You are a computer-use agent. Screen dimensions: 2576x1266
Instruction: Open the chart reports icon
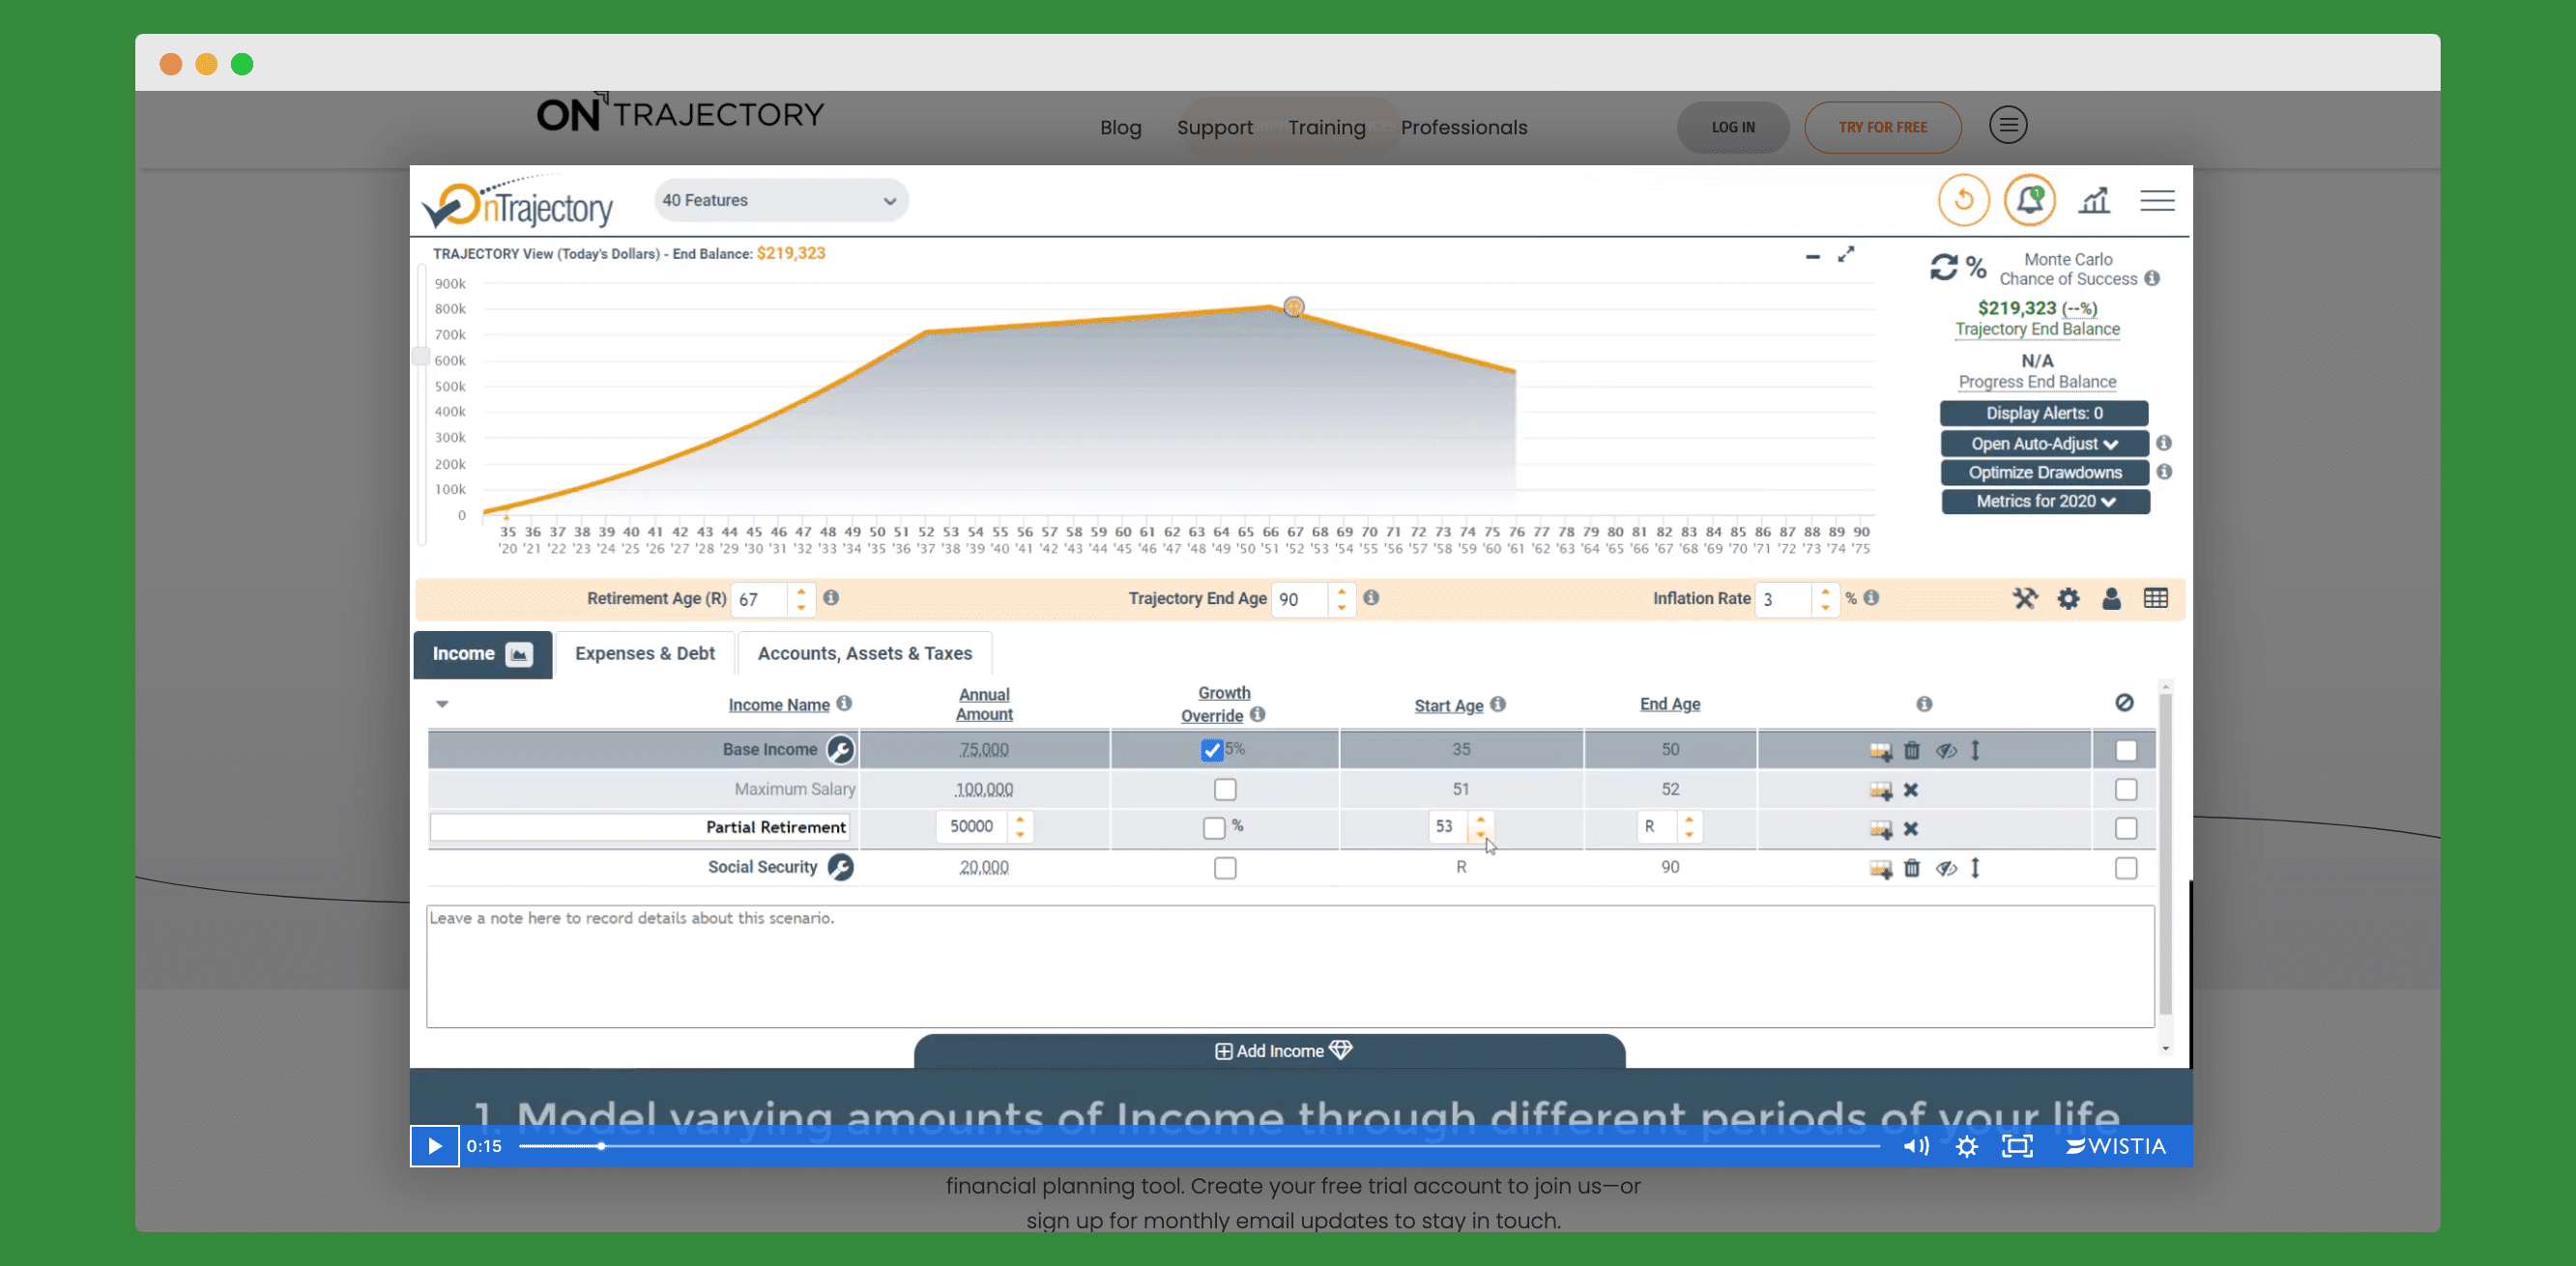pos(2094,200)
